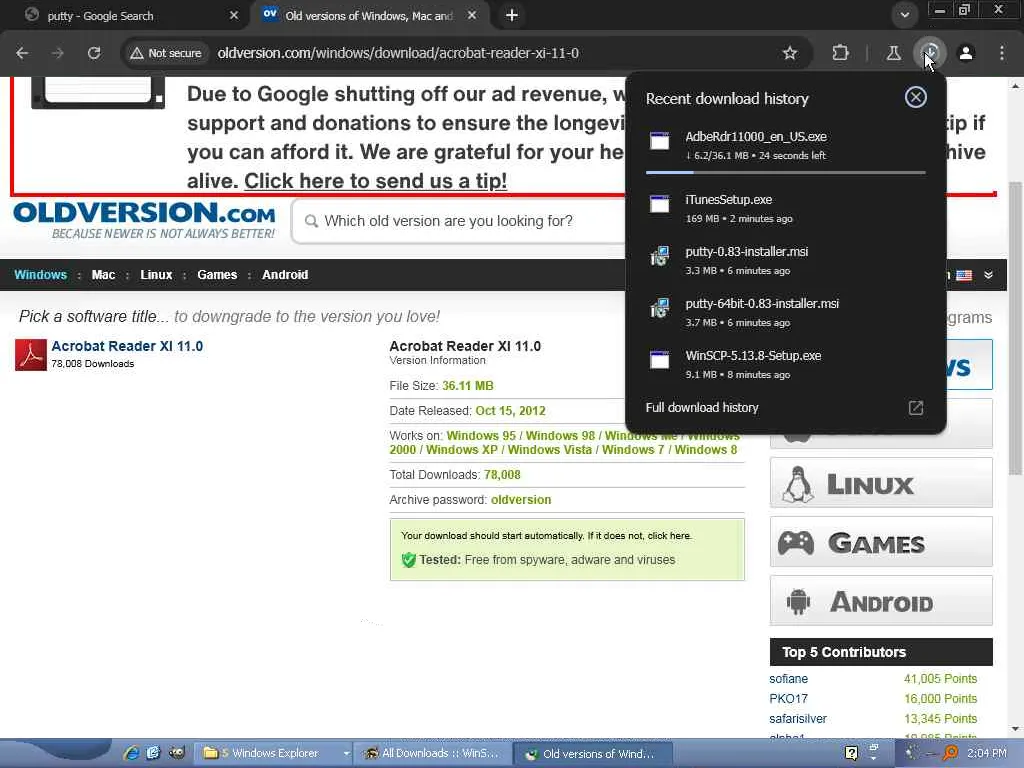The width and height of the screenshot is (1024, 768).
Task: Click the help question-mark tray icon
Action: (851, 753)
